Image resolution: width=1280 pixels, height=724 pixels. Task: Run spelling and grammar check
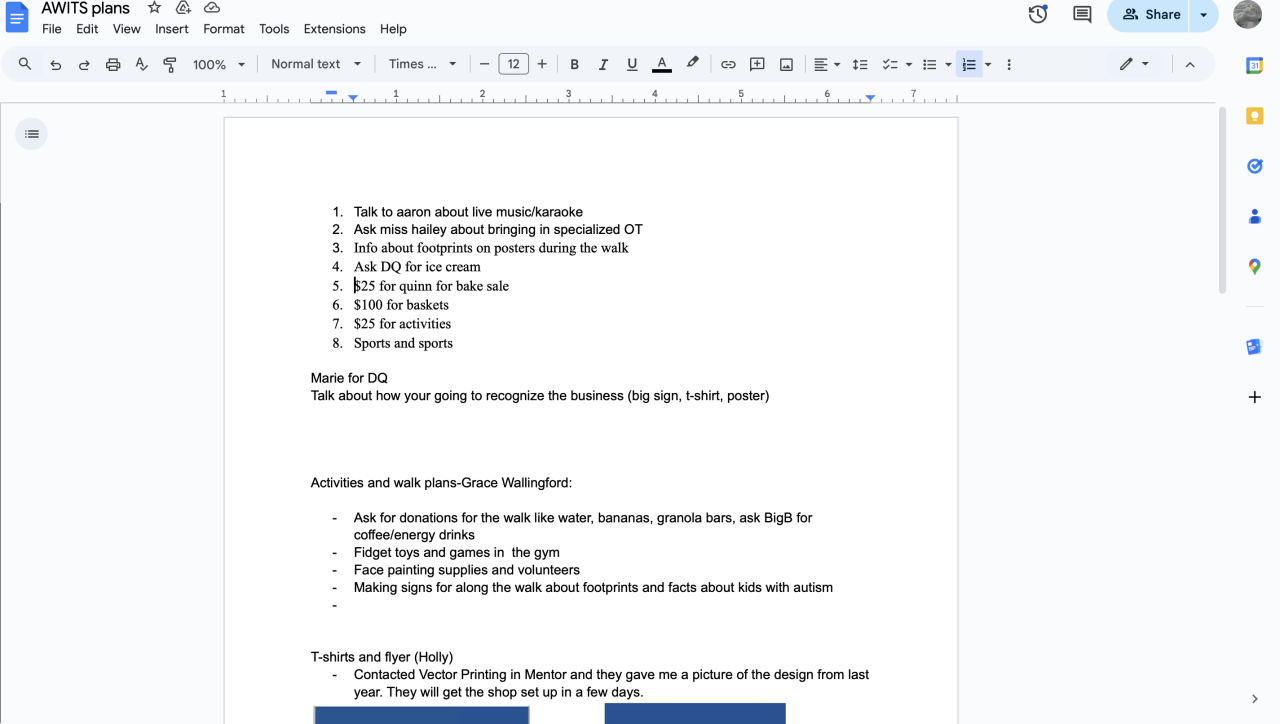tap(142, 64)
